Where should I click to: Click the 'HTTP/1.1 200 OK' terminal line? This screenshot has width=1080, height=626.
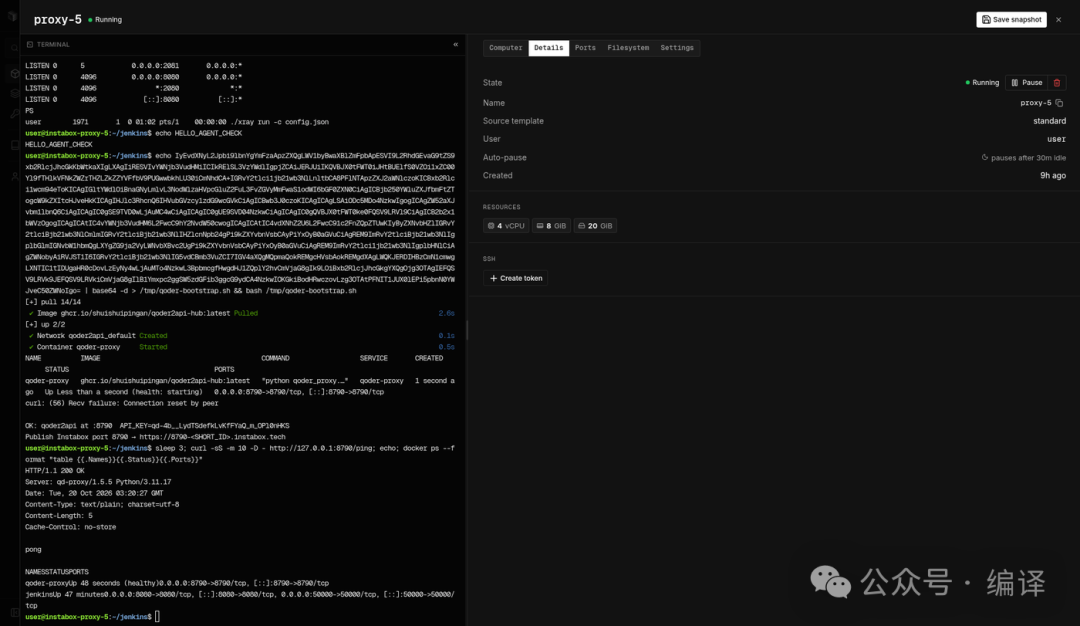tap(55, 471)
